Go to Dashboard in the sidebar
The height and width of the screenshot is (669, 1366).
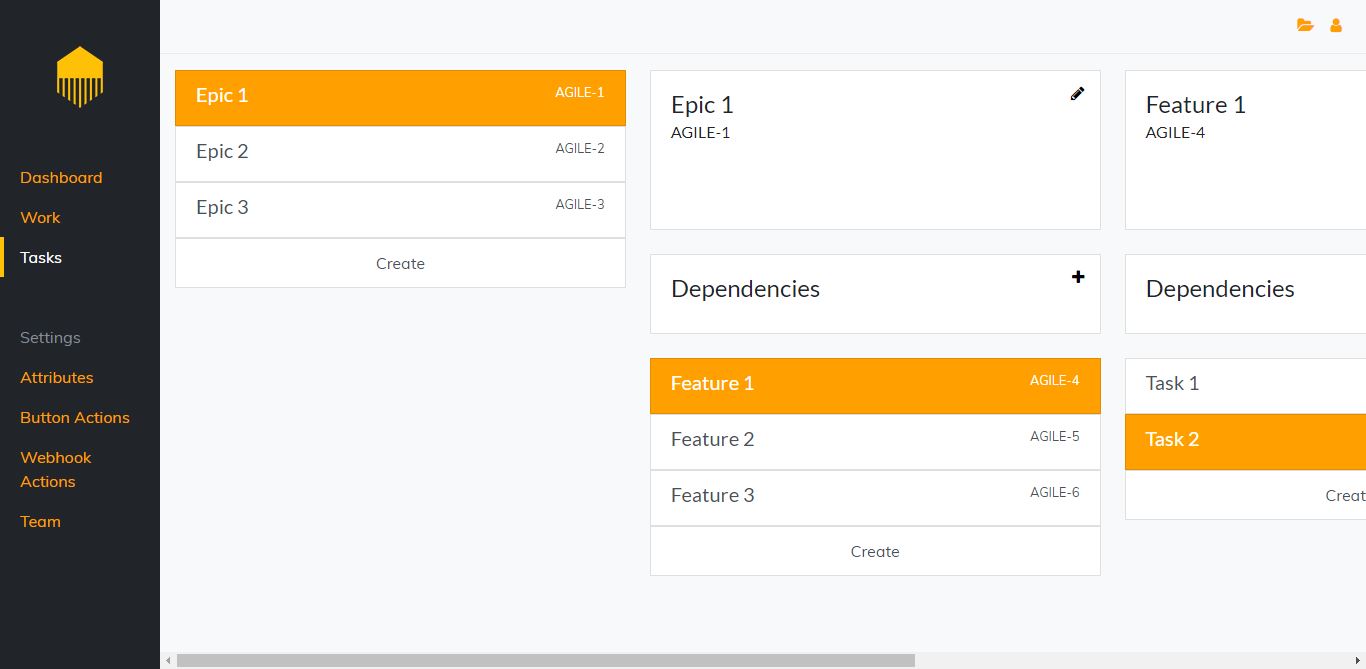pos(61,177)
